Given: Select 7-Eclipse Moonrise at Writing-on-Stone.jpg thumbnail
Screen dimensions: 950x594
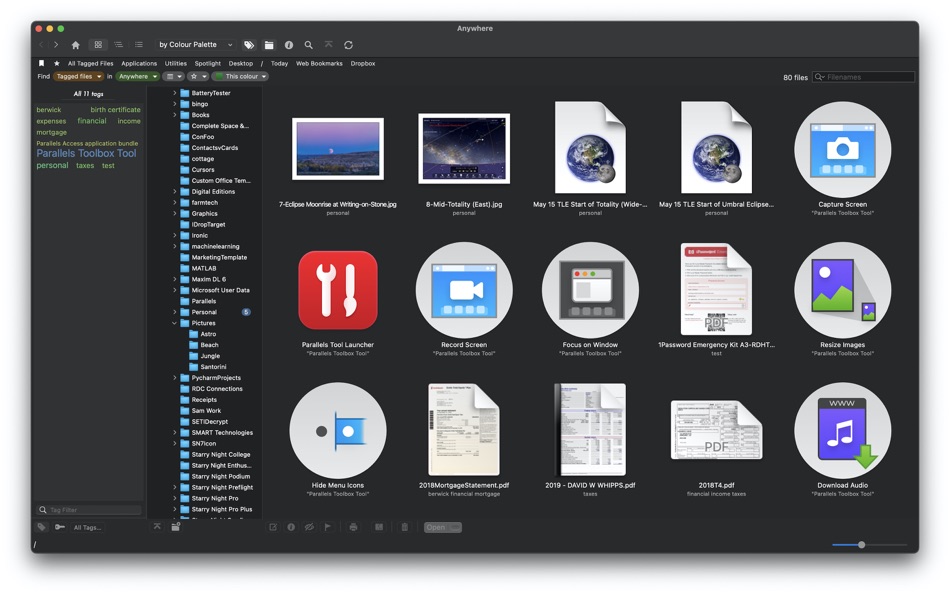Looking at the screenshot, I should (338, 149).
